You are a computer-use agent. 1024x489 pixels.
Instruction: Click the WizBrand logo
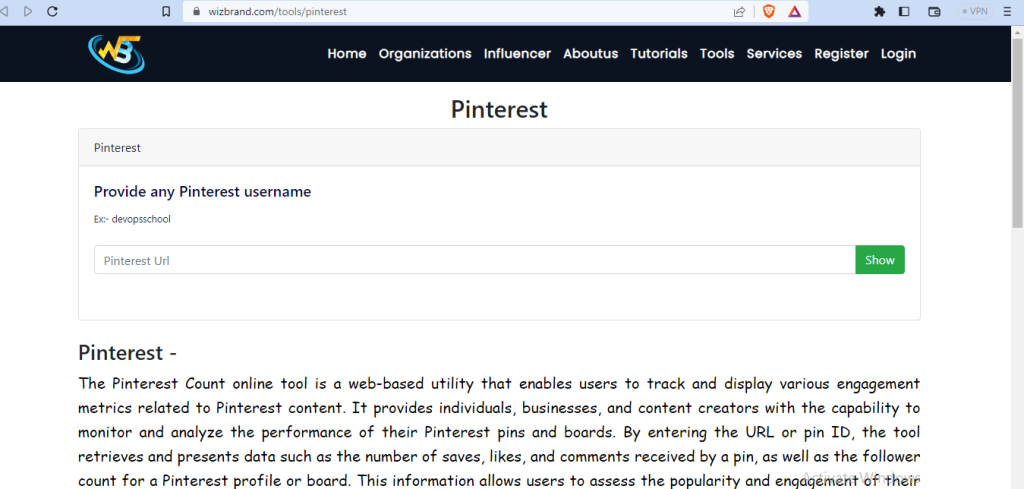tap(116, 53)
